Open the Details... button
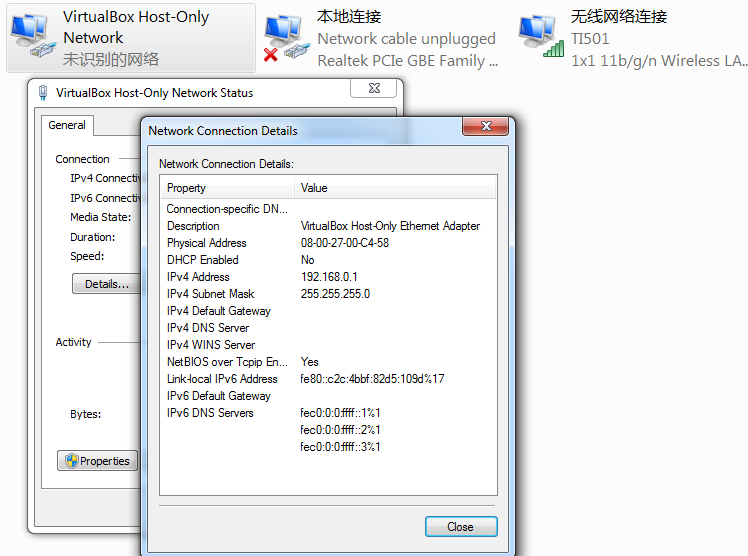 (x=106, y=284)
